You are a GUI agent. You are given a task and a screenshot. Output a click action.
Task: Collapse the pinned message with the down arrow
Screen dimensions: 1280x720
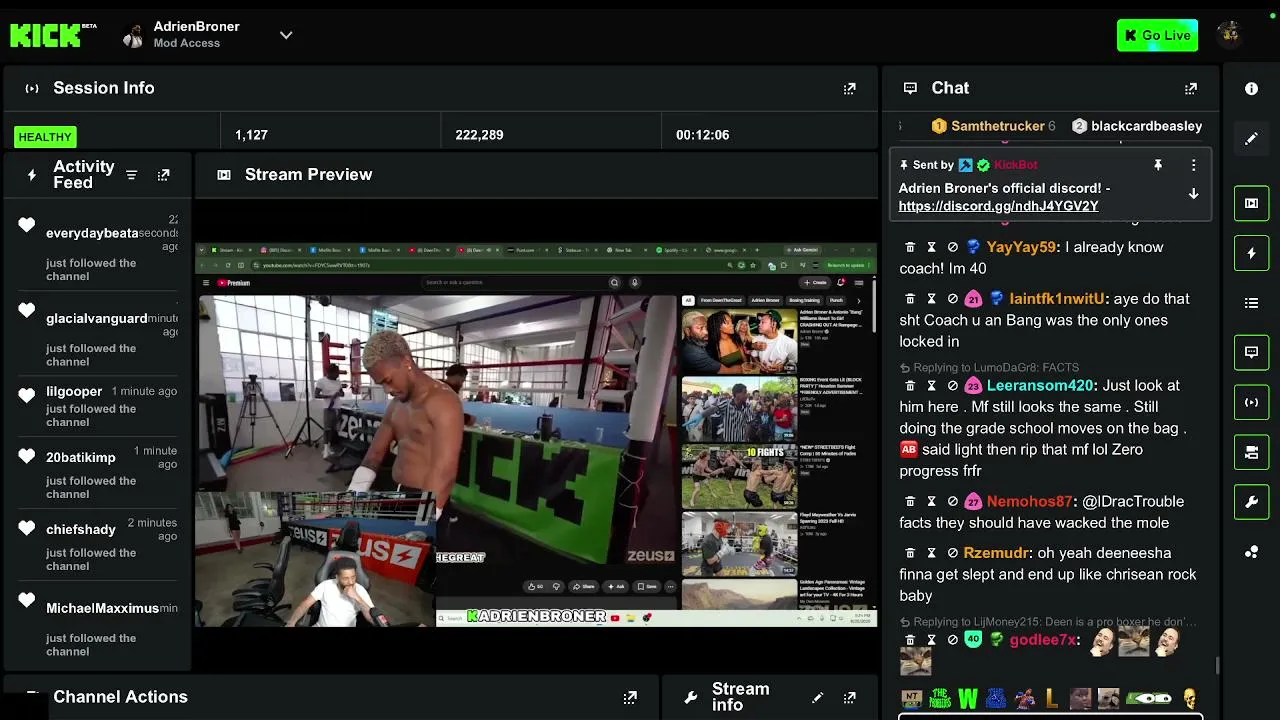click(1193, 194)
